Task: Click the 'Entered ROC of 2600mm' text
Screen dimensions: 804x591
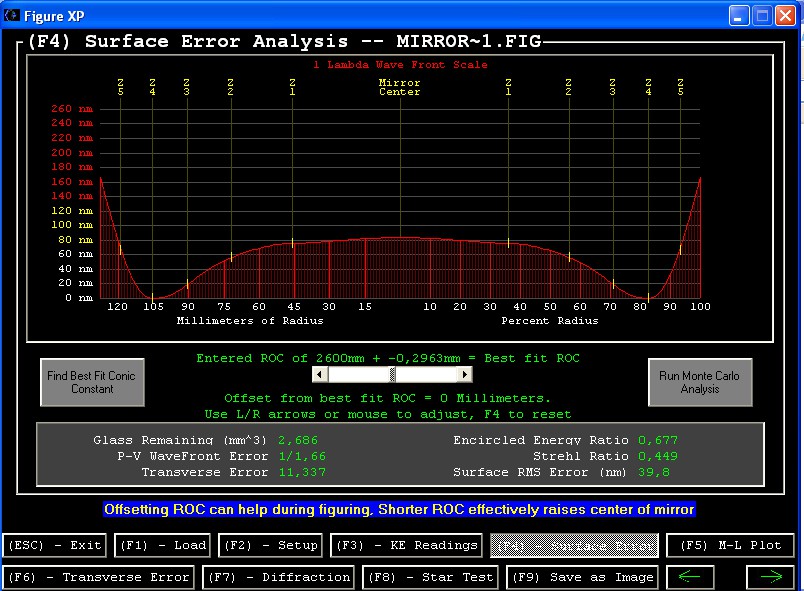Action: [x=388, y=358]
